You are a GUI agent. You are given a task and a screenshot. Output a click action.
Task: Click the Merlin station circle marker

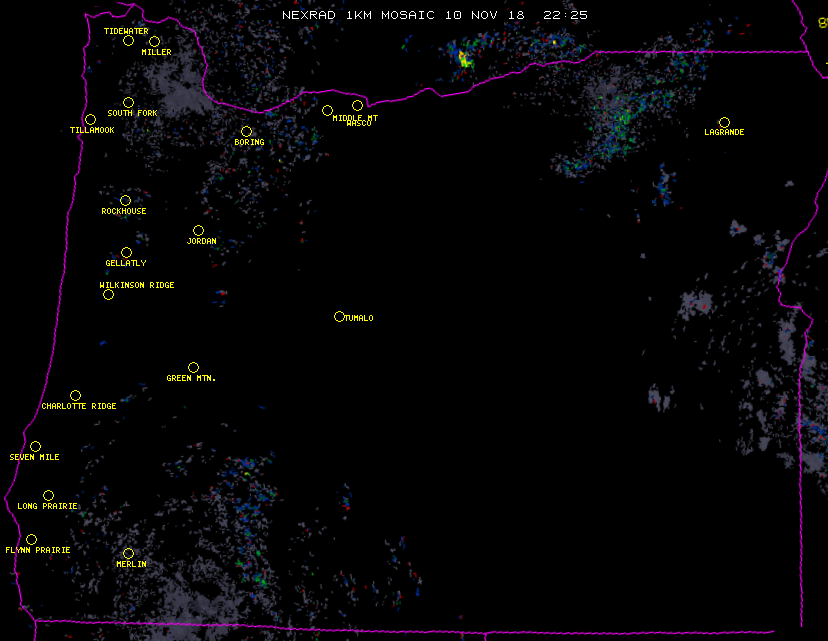pos(128,554)
